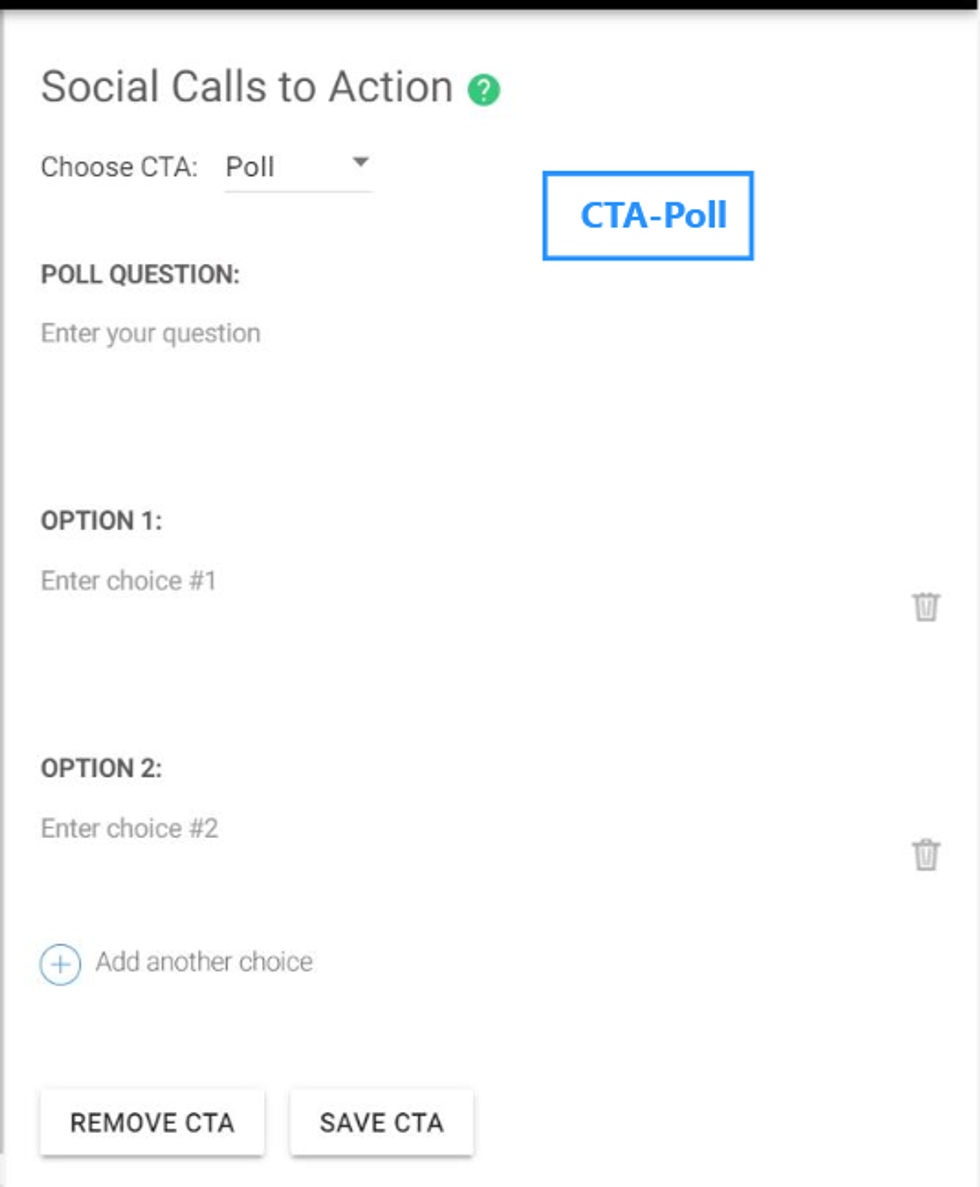This screenshot has width=980, height=1187.
Task: Click the green help question mark icon
Action: click(x=484, y=90)
